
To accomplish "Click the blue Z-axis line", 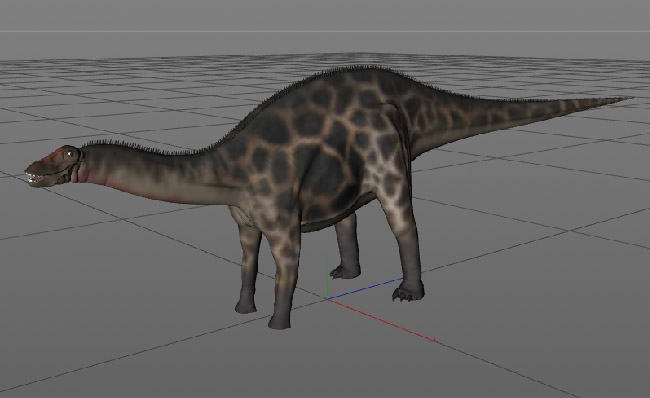I will coord(365,289).
